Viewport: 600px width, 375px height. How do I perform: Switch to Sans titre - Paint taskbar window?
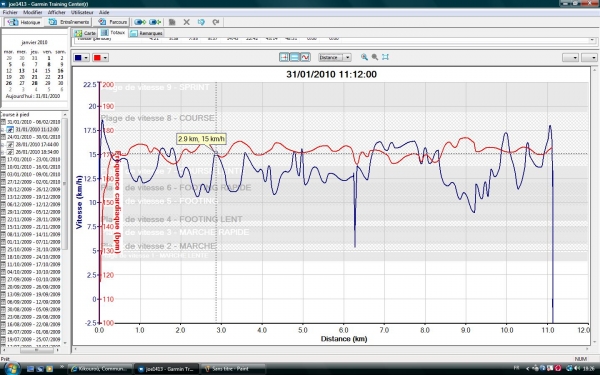[233, 369]
